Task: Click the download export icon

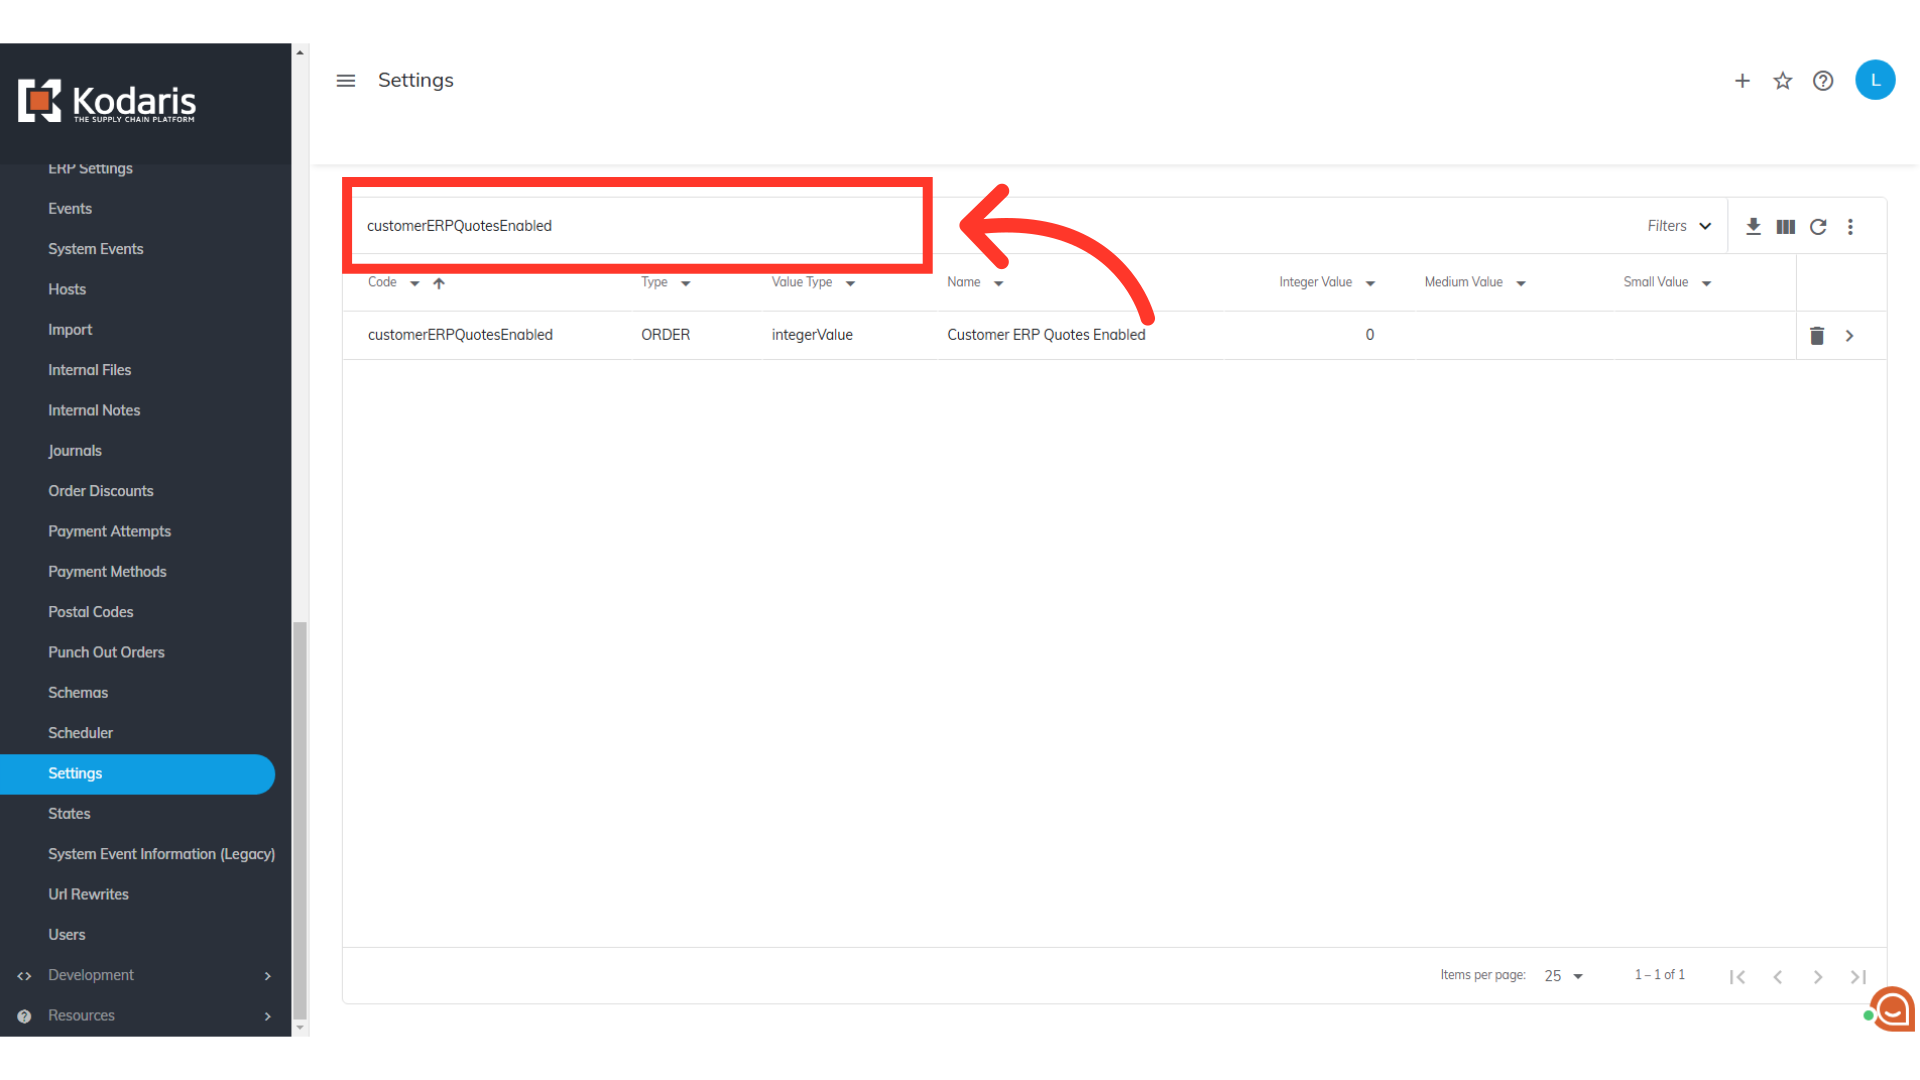Action: pos(1753,227)
